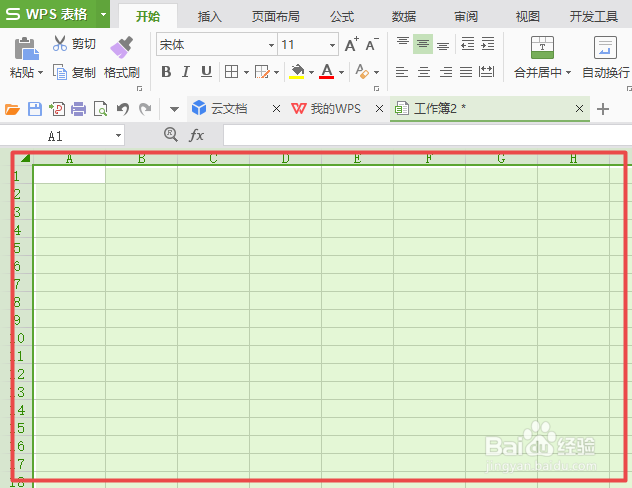Click the decrease indent icon
The height and width of the screenshot is (488, 632).
468,44
